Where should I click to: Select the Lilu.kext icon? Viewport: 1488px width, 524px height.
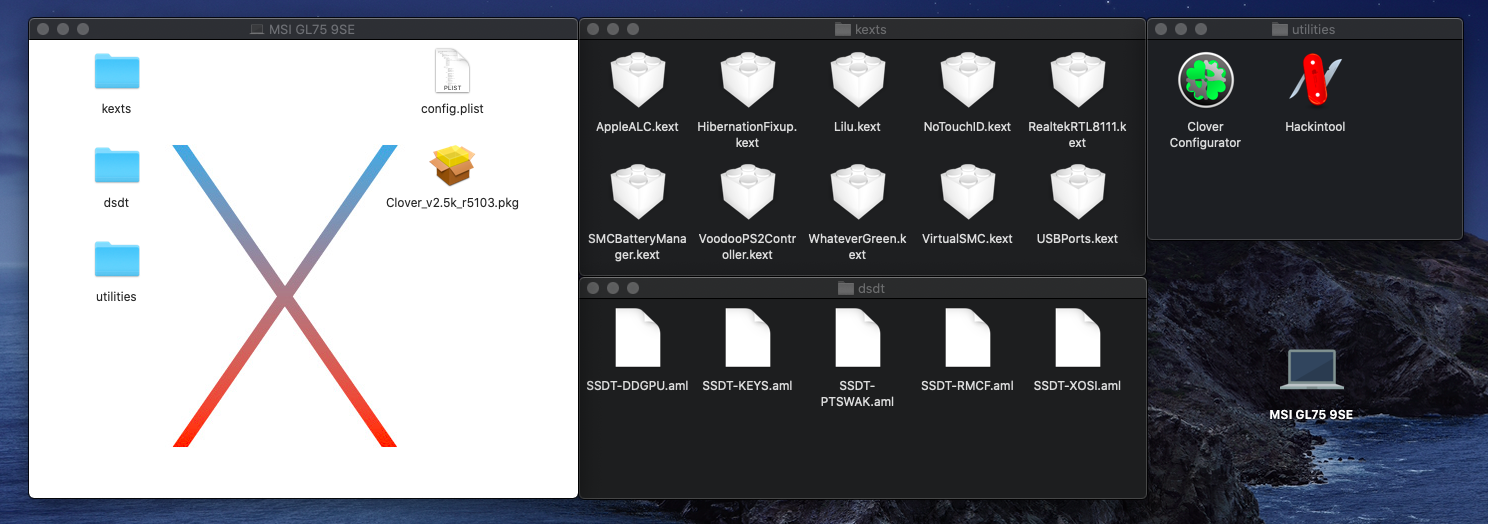[857, 81]
